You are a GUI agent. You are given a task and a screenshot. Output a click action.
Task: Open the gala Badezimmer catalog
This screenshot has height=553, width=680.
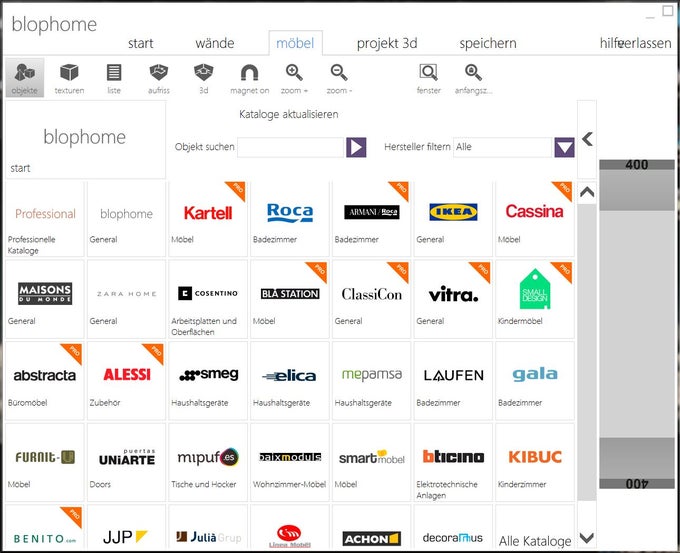click(535, 381)
